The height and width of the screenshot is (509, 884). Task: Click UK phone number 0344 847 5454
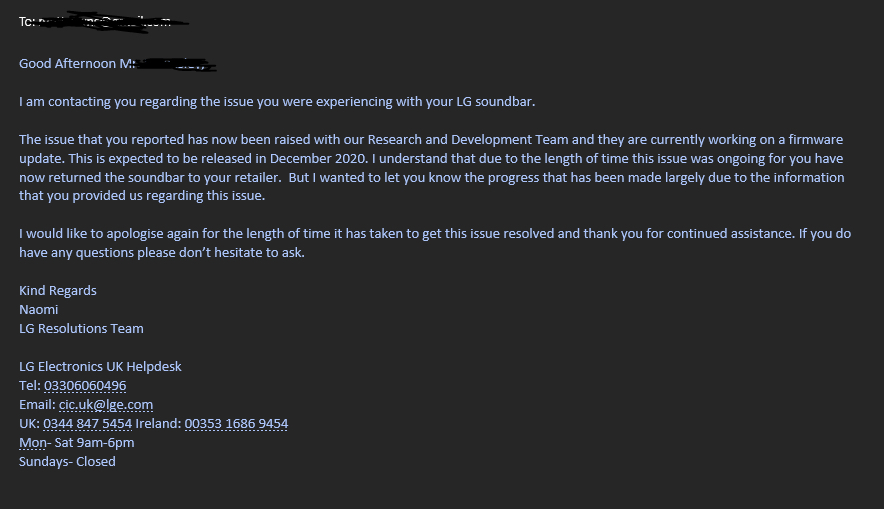tap(87, 423)
